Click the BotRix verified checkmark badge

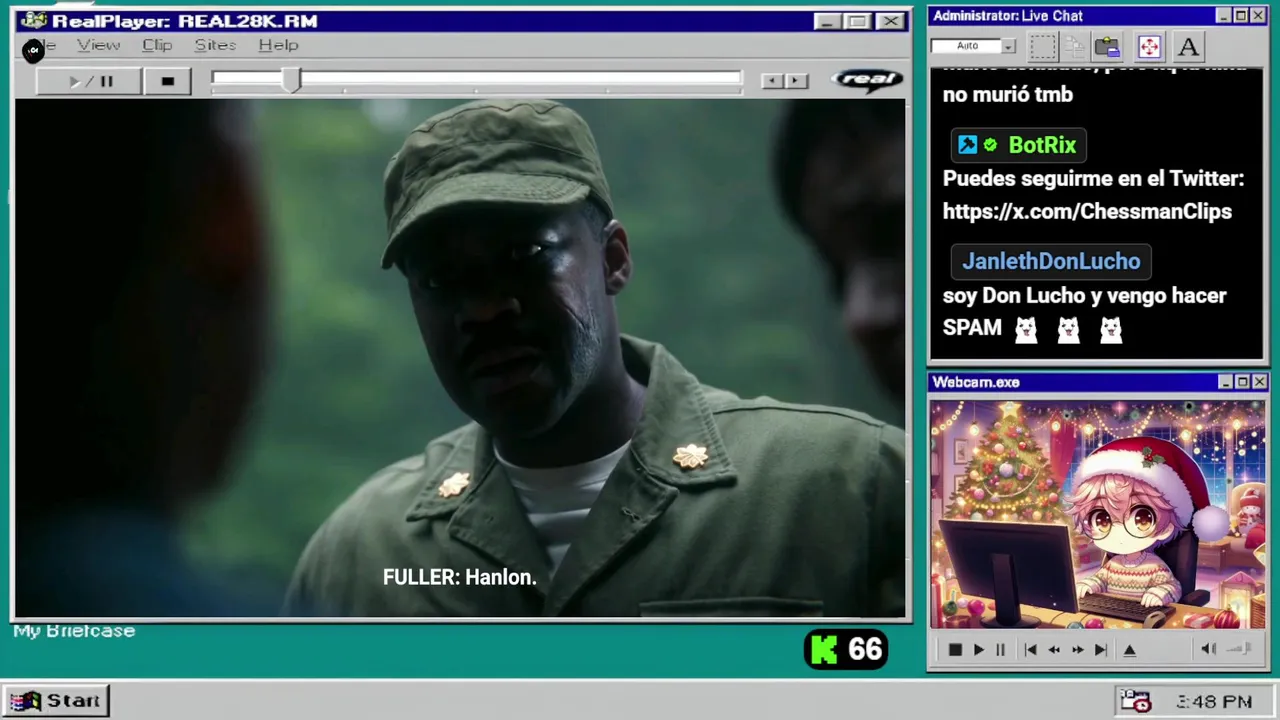click(x=990, y=145)
